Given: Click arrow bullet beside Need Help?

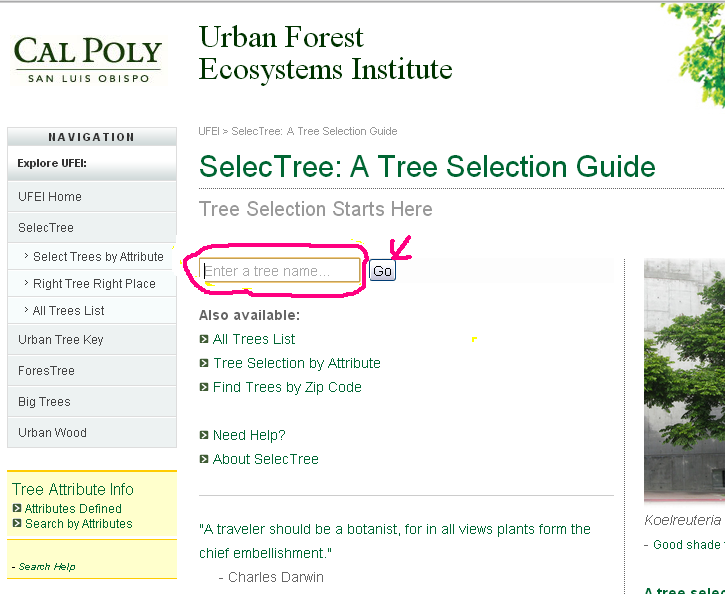Looking at the screenshot, I should pyautogui.click(x=204, y=435).
